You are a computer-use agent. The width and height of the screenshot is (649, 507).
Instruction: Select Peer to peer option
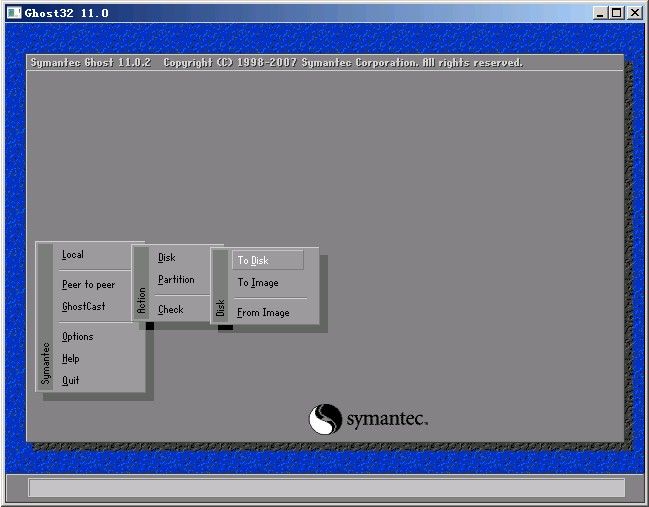click(x=88, y=285)
